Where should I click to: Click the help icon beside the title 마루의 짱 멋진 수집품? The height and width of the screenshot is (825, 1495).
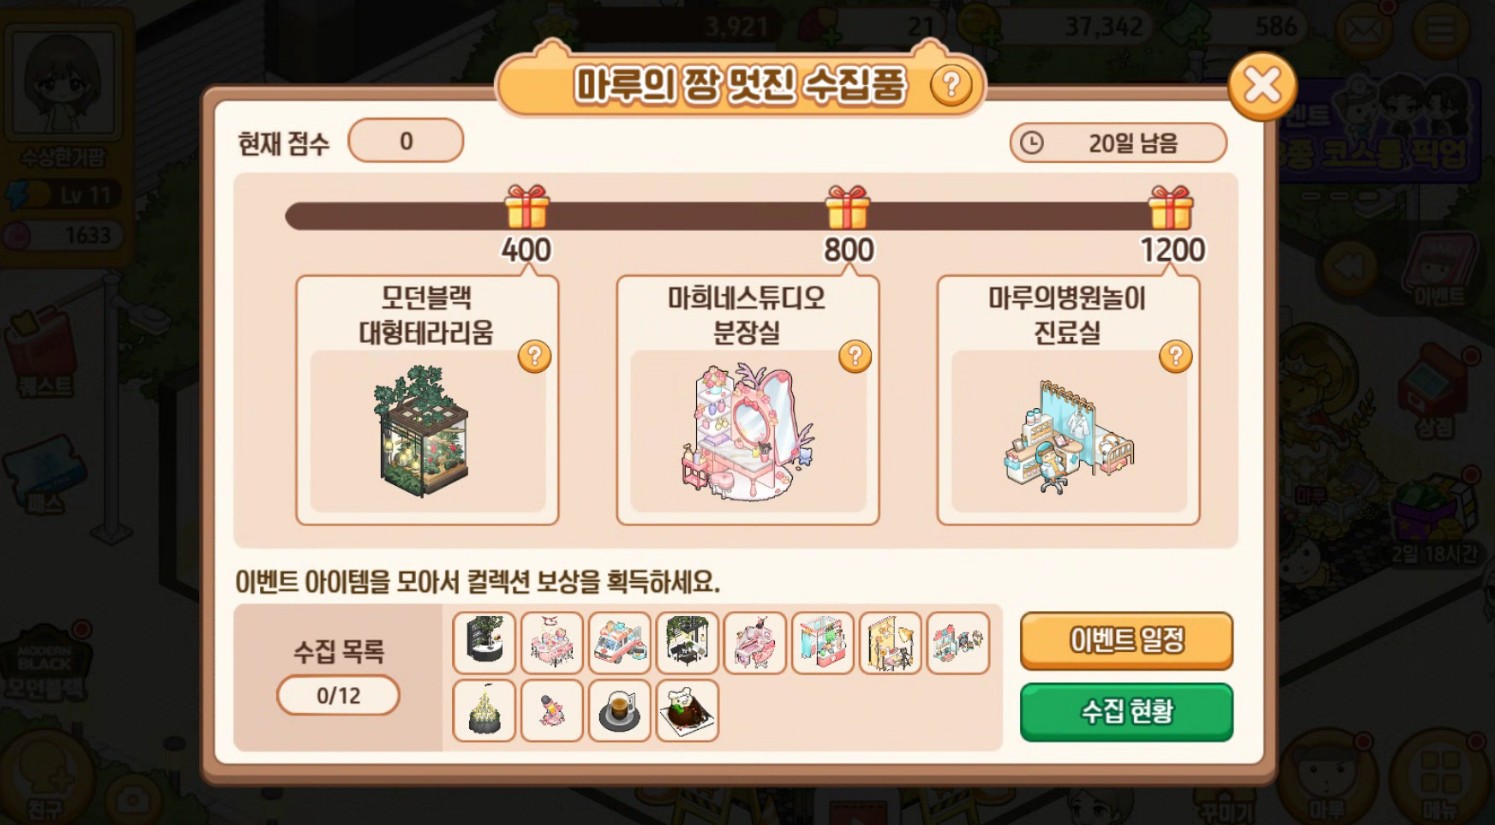(x=950, y=86)
